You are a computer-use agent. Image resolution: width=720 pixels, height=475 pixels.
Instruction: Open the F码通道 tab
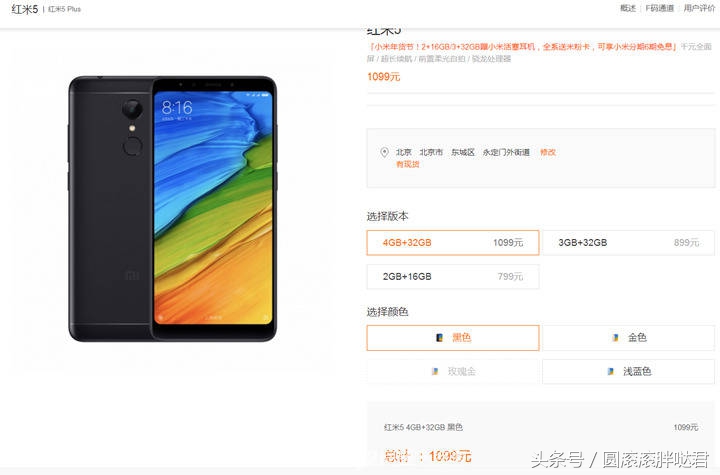(x=660, y=8)
